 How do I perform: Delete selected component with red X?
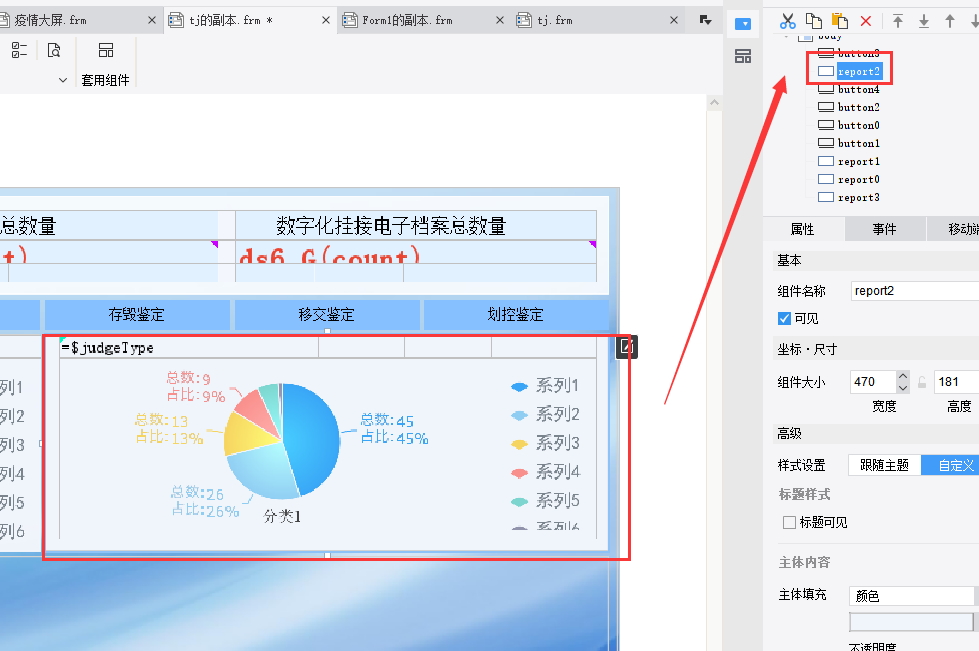click(x=865, y=21)
